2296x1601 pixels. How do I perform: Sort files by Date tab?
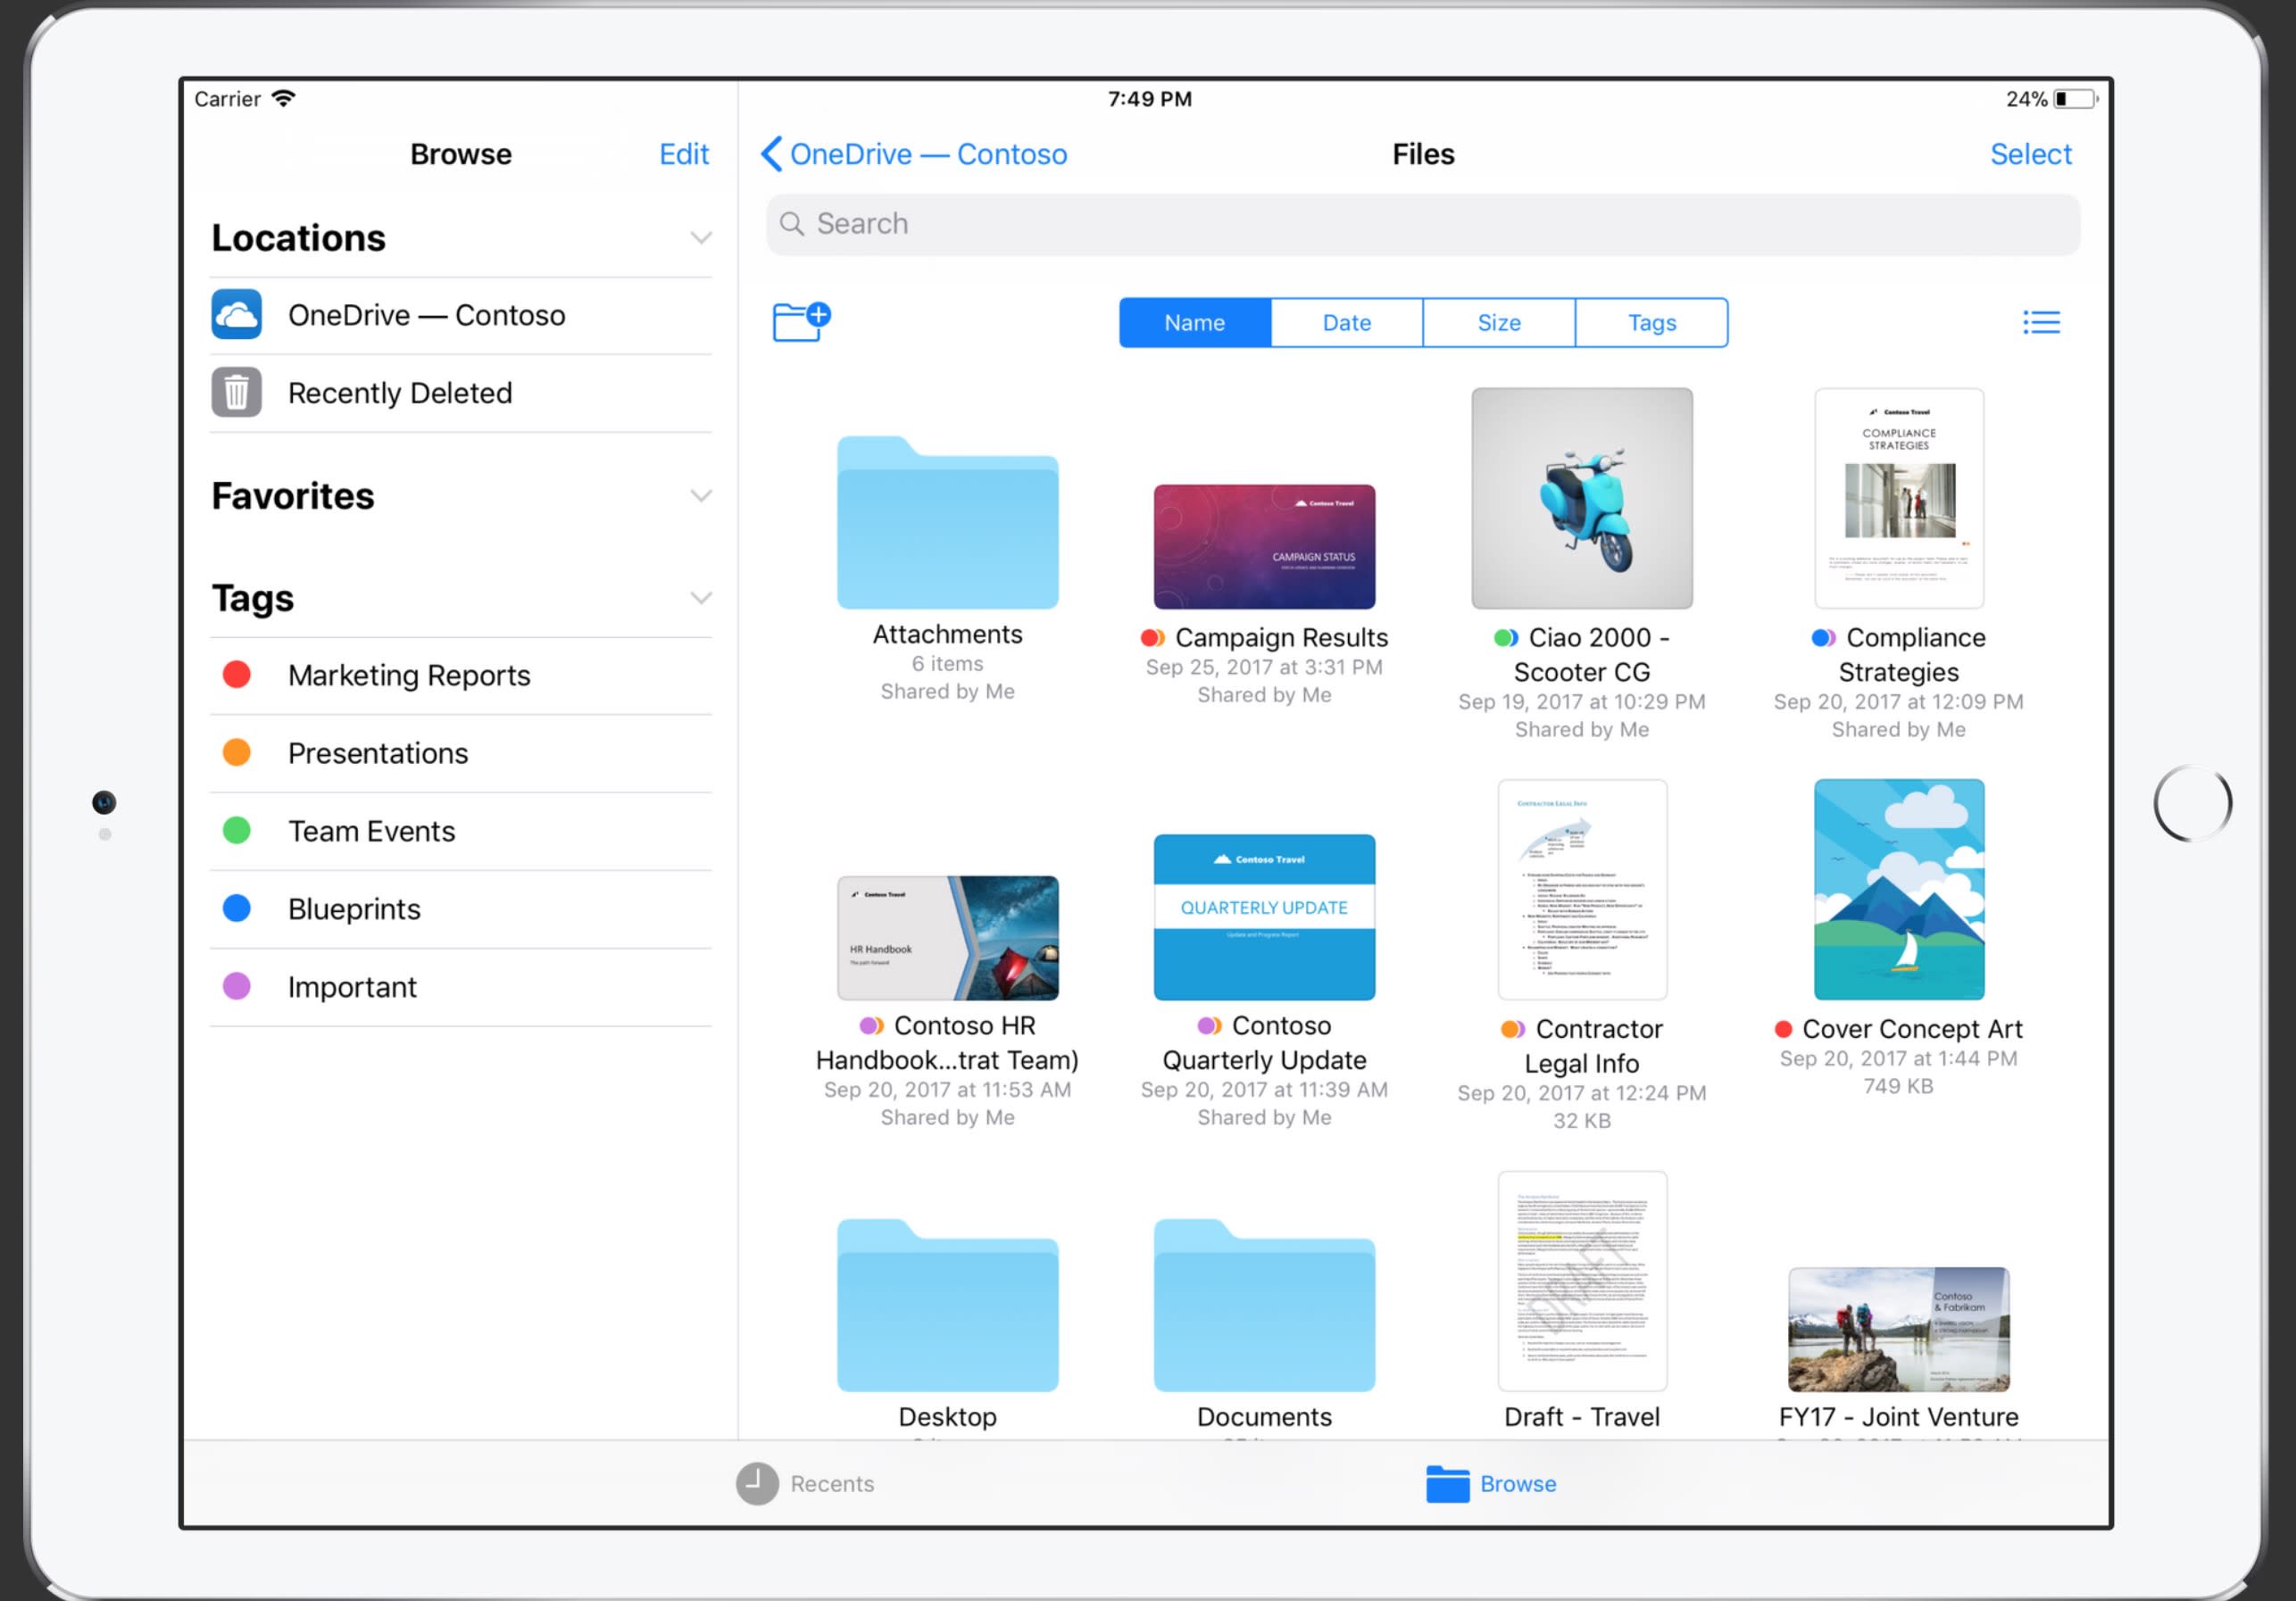point(1347,323)
